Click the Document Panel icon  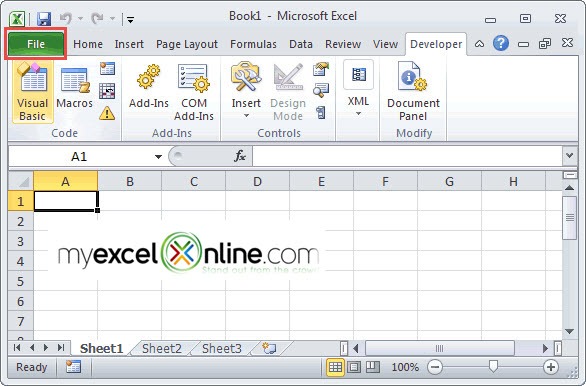(413, 92)
